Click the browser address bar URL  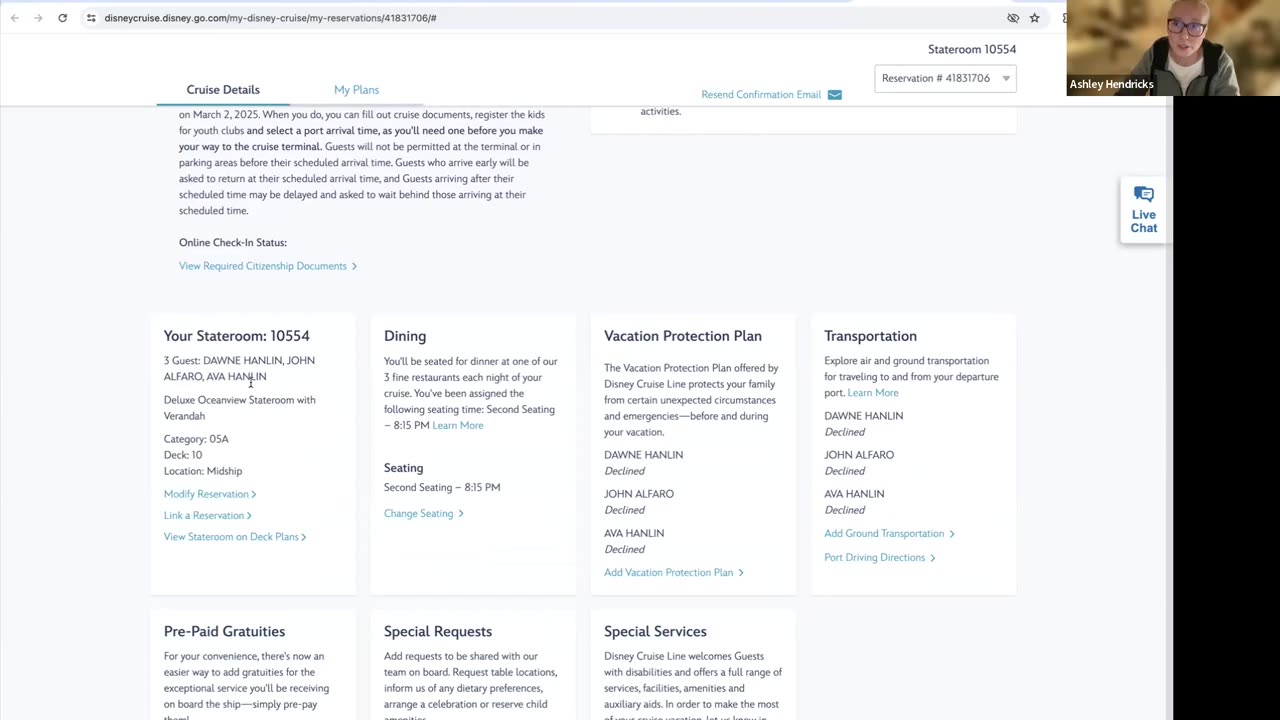coord(270,18)
